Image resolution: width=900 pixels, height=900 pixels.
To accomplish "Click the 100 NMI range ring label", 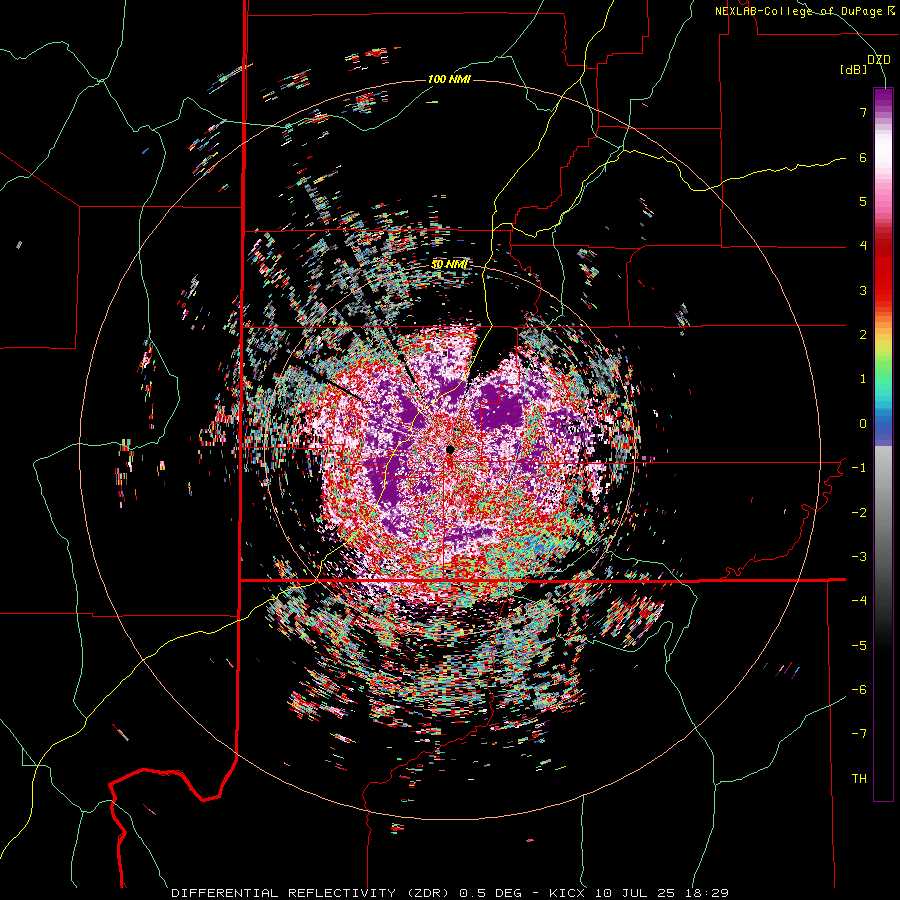I will [449, 79].
